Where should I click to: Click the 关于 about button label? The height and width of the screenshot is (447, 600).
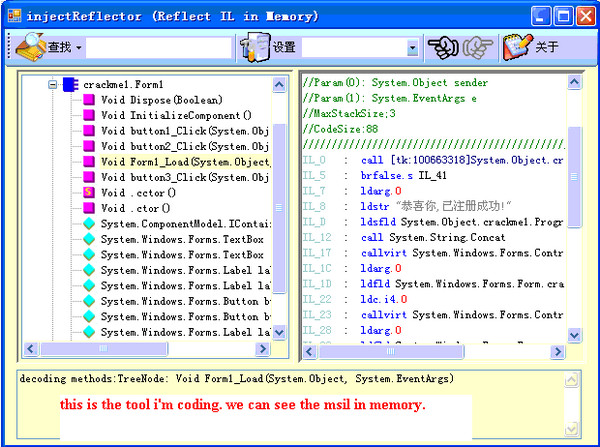[x=547, y=47]
